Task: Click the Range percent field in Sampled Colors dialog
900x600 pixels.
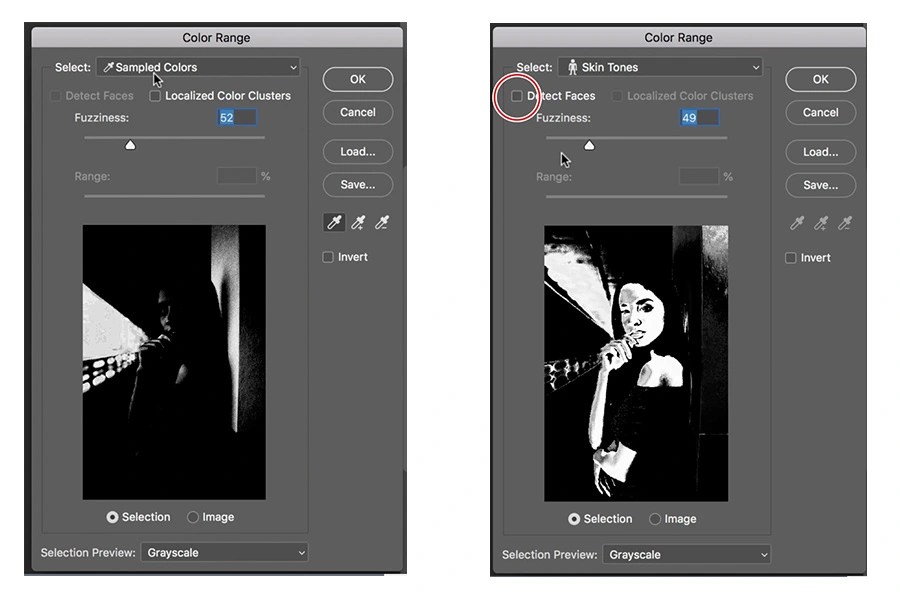Action: coord(237,176)
